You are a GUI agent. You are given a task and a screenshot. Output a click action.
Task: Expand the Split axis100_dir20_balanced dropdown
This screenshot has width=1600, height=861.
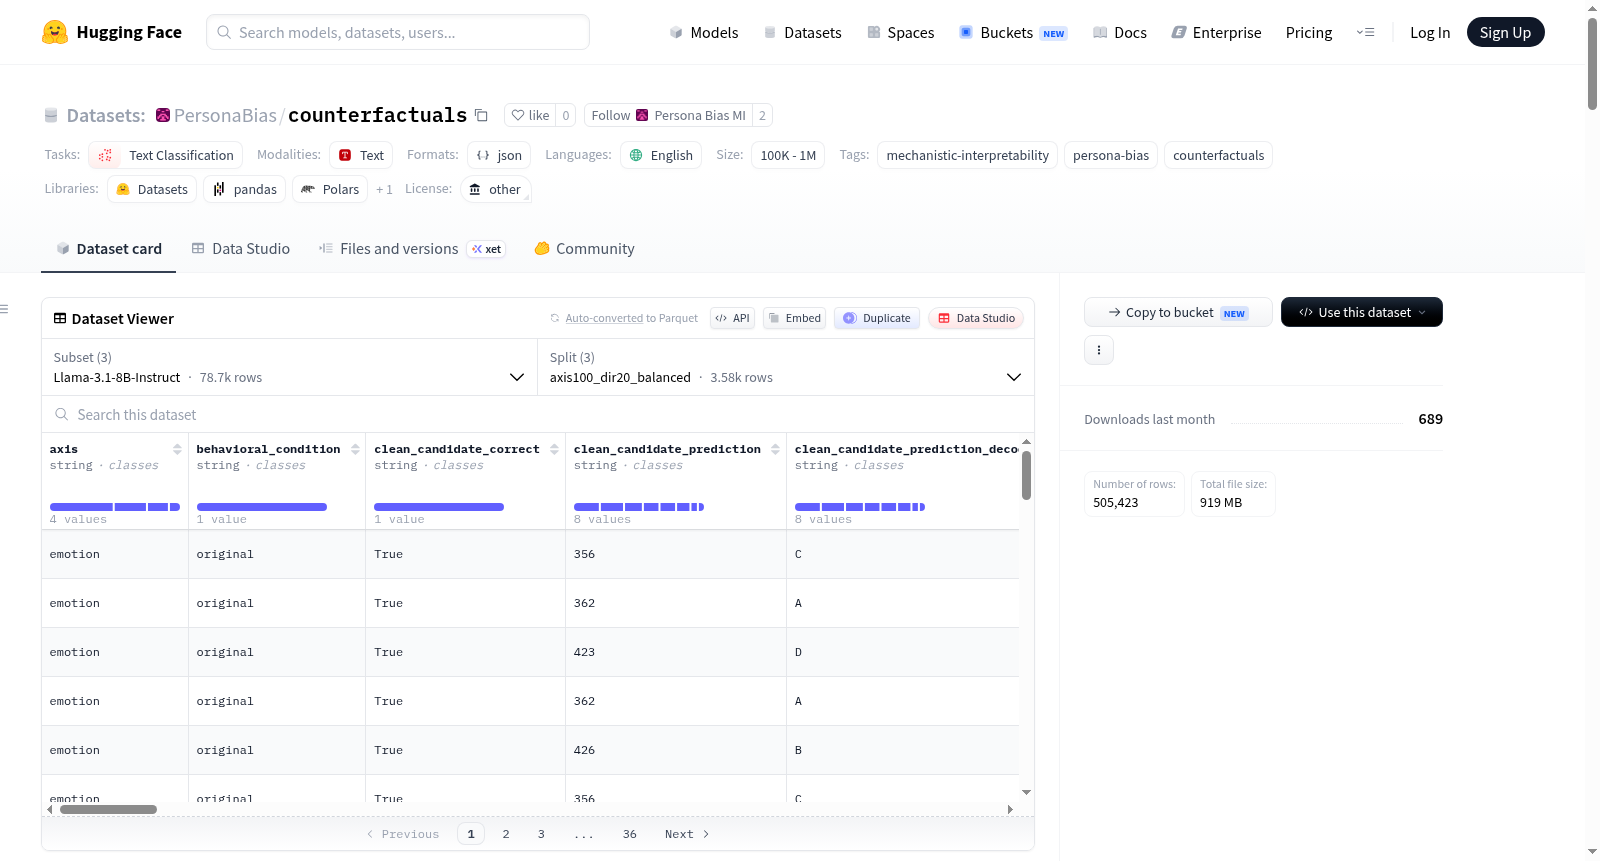tap(786, 367)
